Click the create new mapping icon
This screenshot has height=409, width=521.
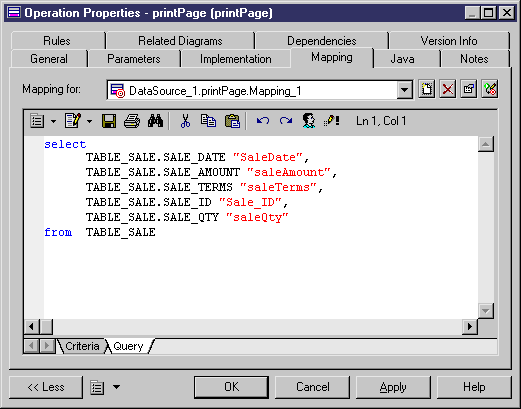(x=426, y=89)
